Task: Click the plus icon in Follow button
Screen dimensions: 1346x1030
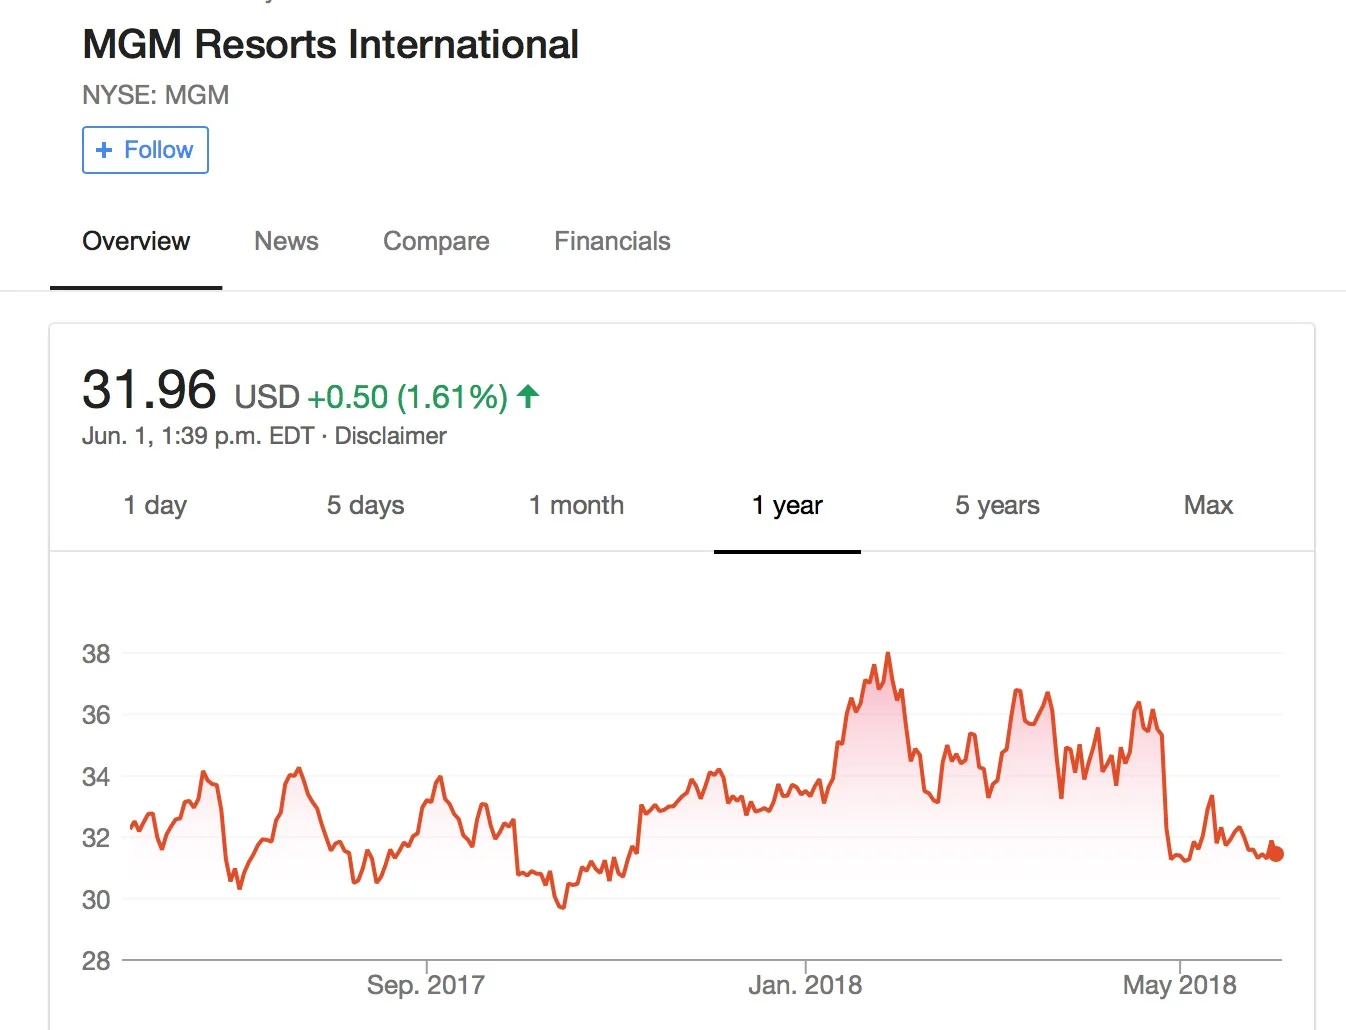Action: [x=103, y=150]
